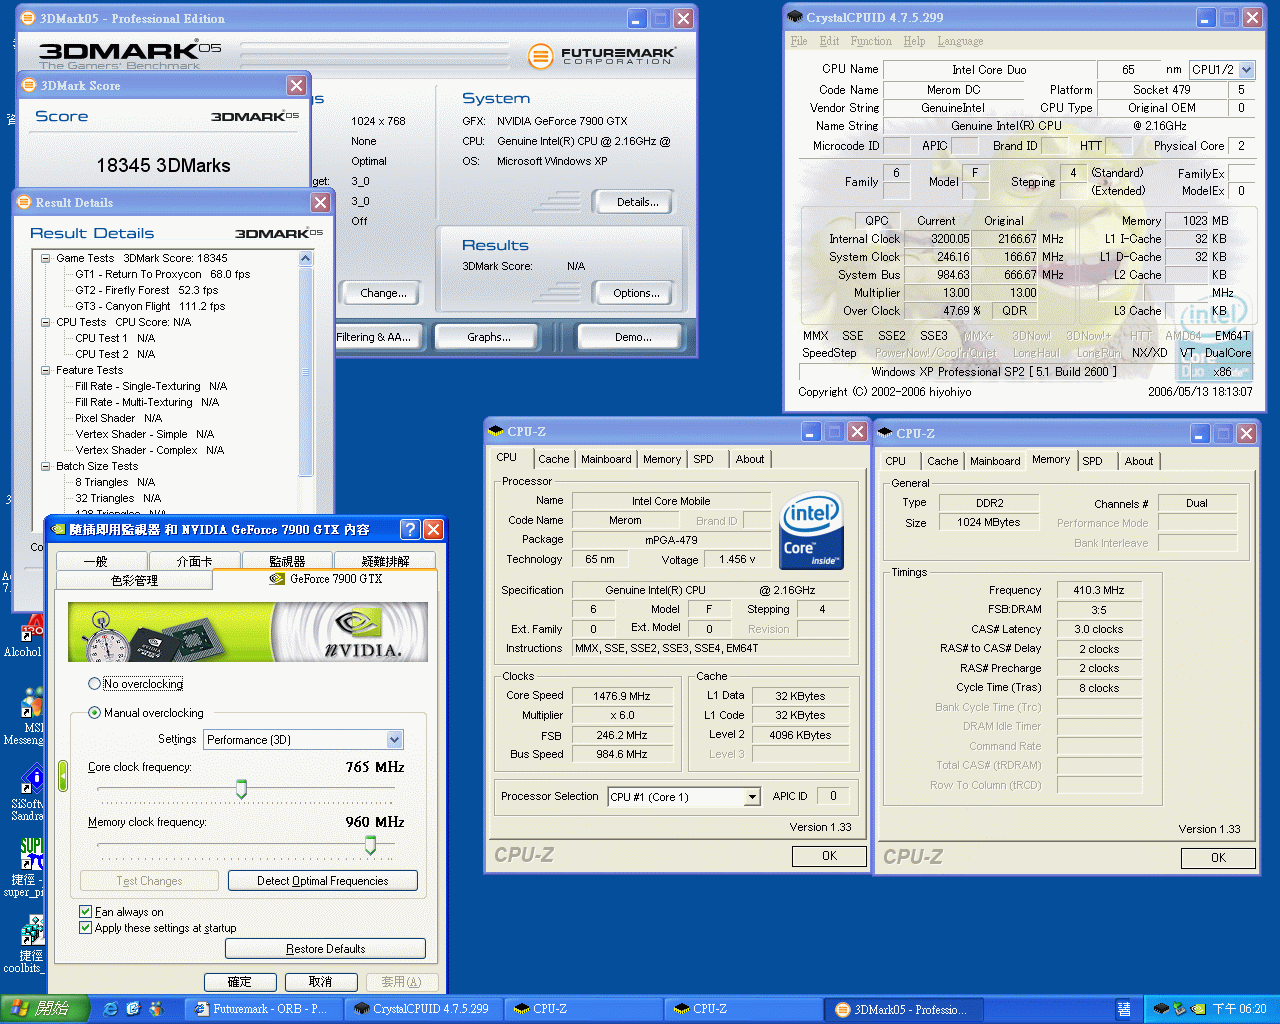Click the left CPU-Z window title icon
The width and height of the screenshot is (1280, 1024).
[x=495, y=431]
